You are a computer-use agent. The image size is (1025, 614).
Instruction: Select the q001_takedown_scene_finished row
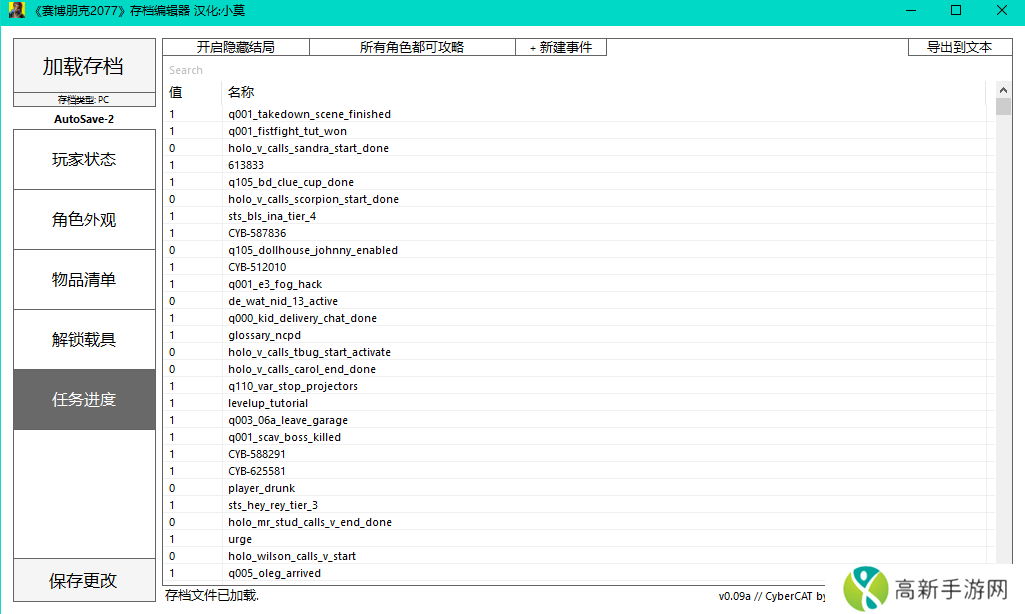click(309, 114)
